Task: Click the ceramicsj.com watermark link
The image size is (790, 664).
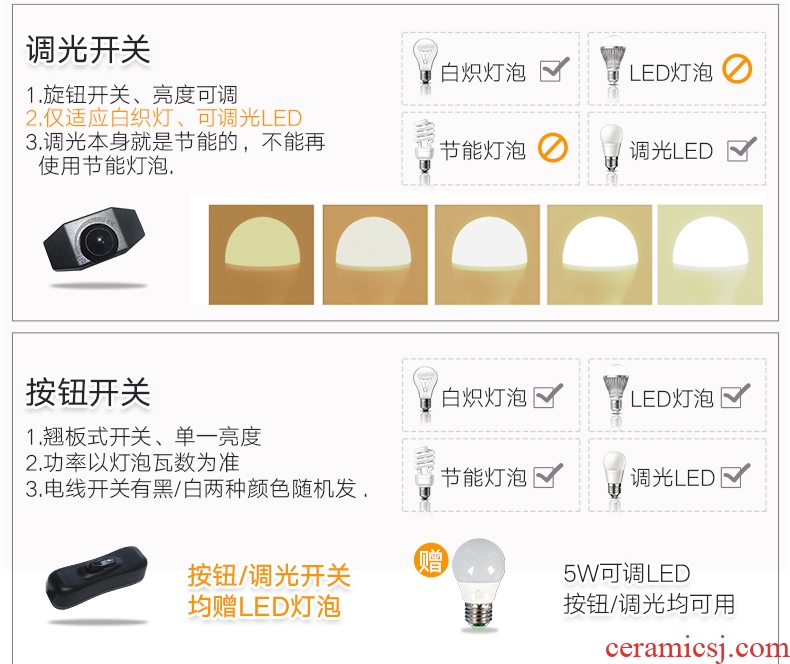Action: pos(697,648)
